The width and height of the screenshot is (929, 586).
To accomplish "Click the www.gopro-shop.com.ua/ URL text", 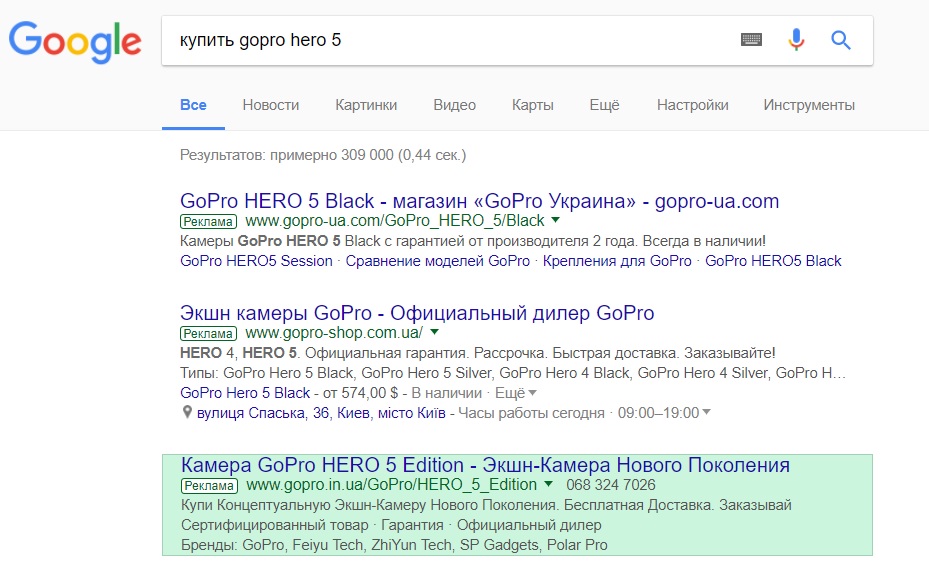I will [x=334, y=332].
